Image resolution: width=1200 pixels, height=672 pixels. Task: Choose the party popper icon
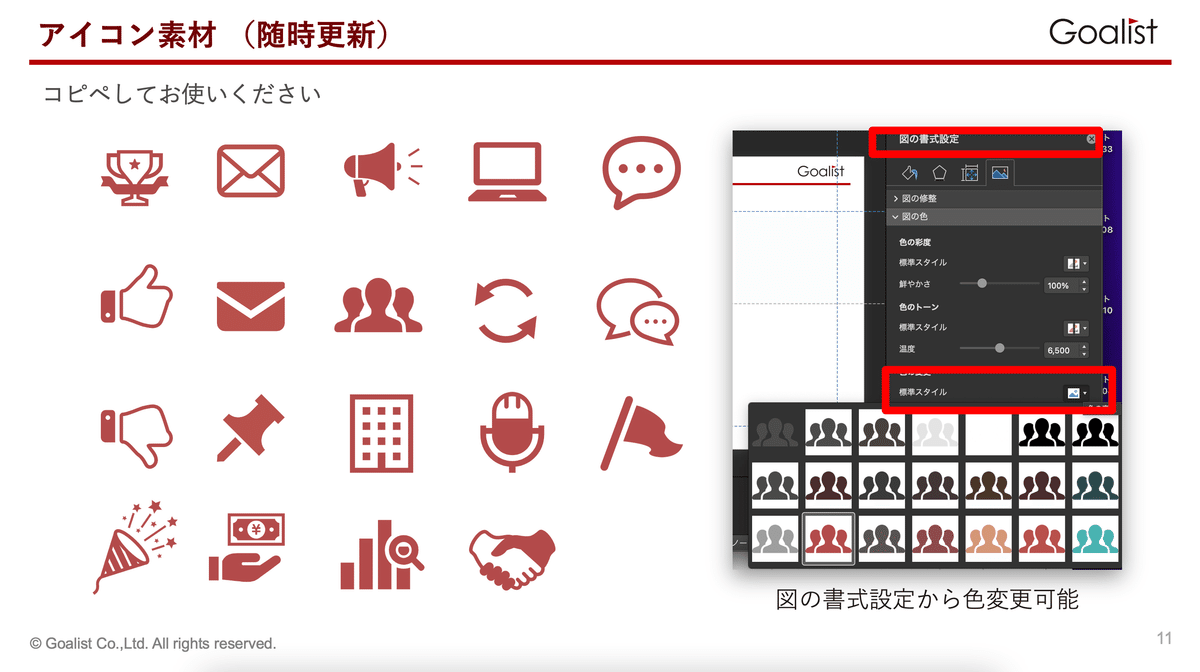click(x=136, y=546)
